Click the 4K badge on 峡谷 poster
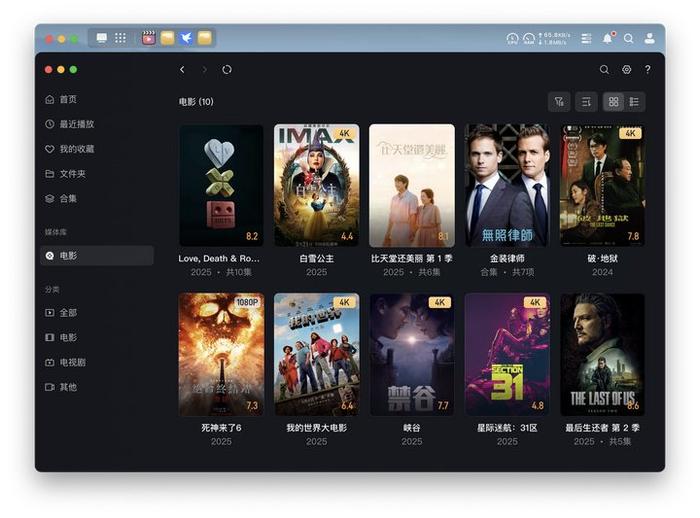 click(439, 302)
